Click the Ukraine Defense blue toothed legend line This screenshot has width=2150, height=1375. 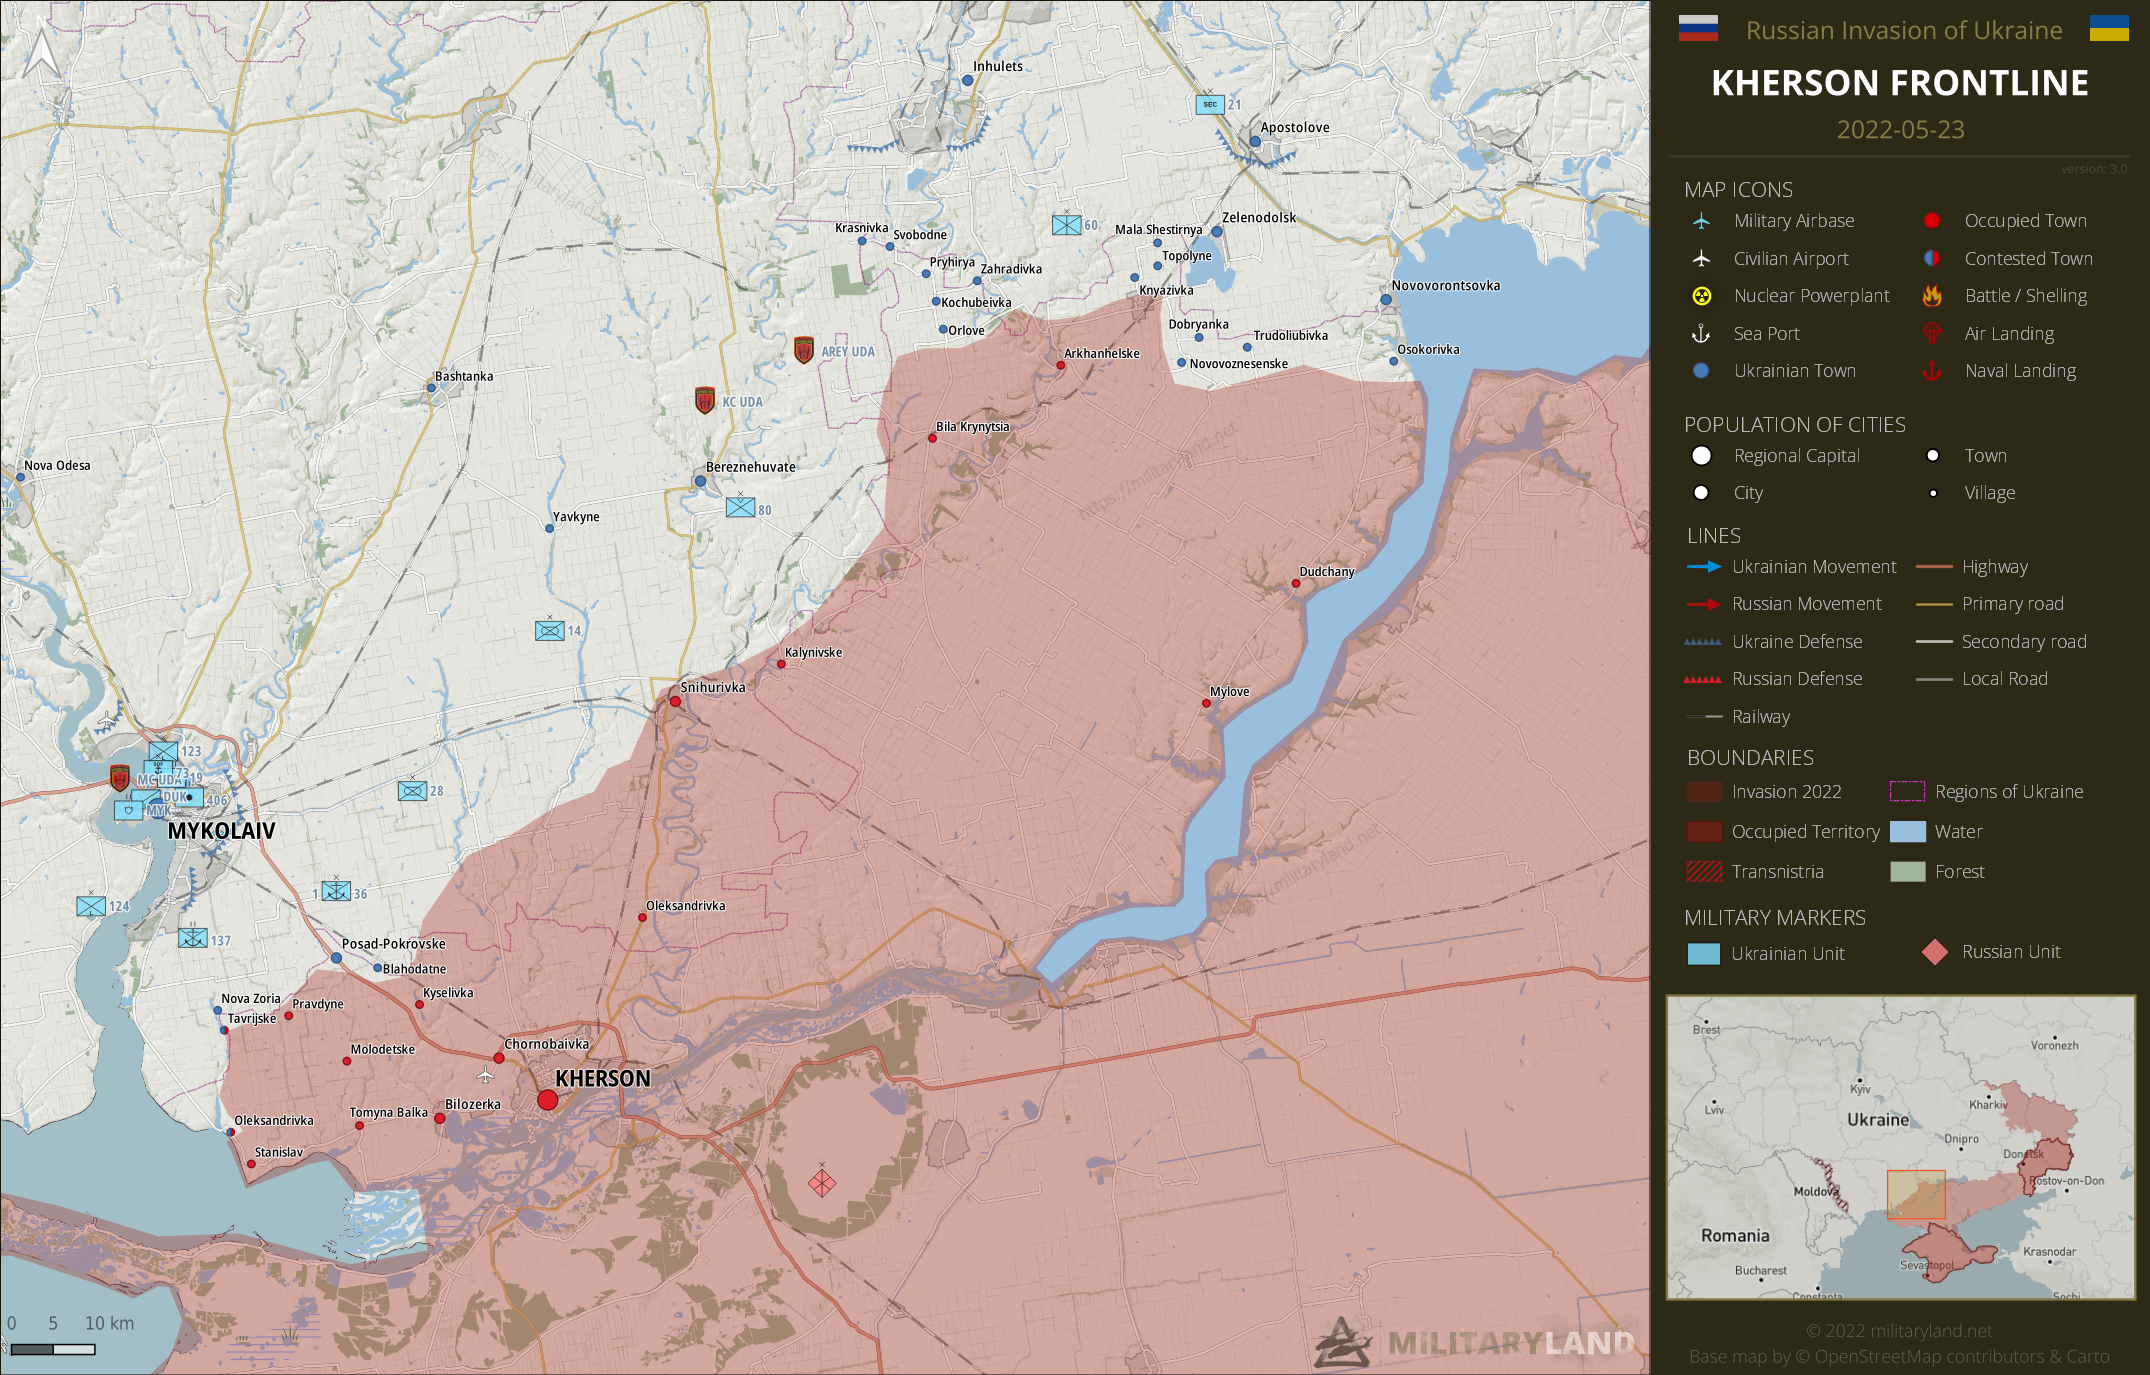[1703, 642]
